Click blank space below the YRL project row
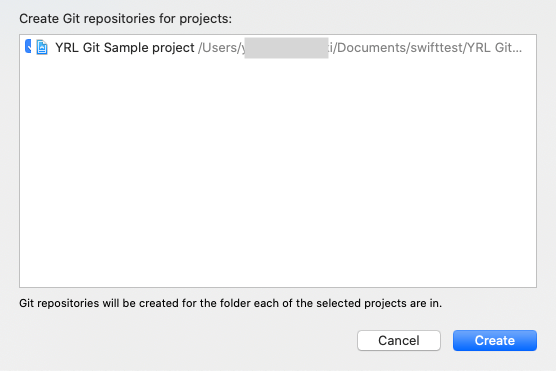Image resolution: width=556 pixels, height=371 pixels. coord(278,170)
